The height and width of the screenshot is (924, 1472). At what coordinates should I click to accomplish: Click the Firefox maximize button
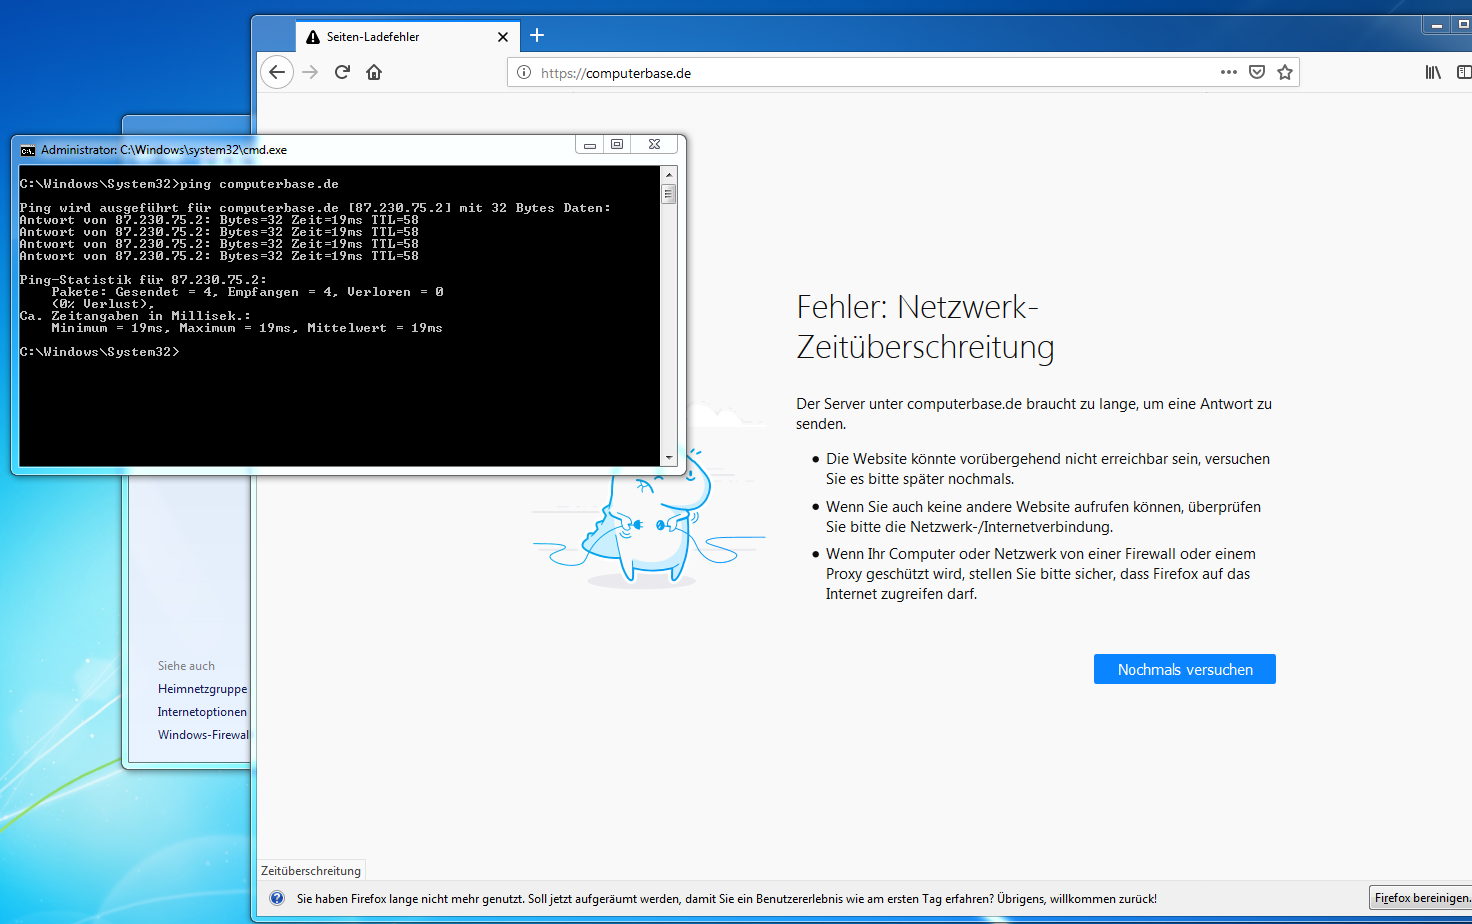(1461, 24)
